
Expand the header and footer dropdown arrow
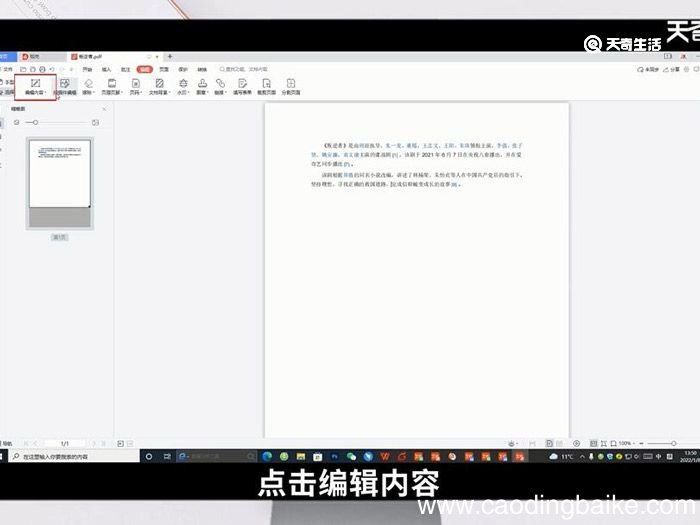click(x=121, y=93)
